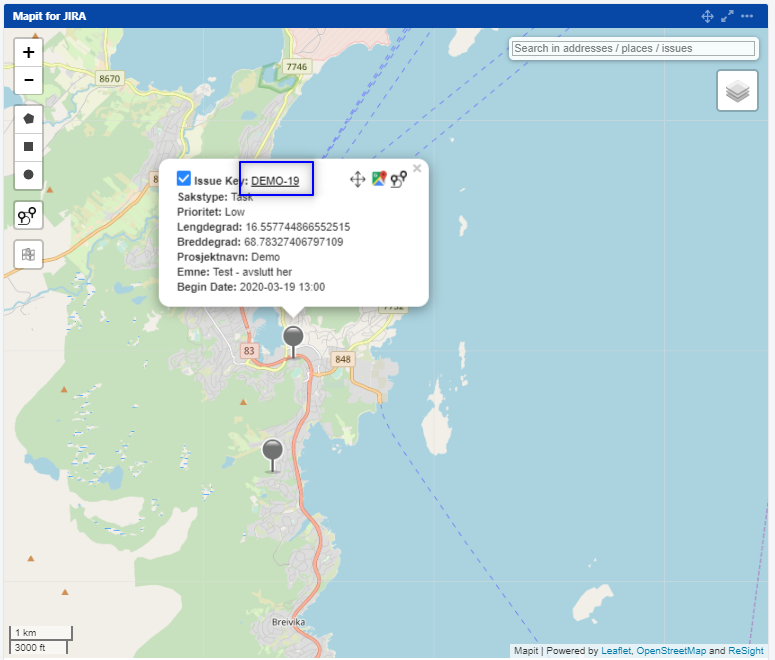Click the lower map marker pin
The width and height of the screenshot is (775, 660).
coord(272,451)
